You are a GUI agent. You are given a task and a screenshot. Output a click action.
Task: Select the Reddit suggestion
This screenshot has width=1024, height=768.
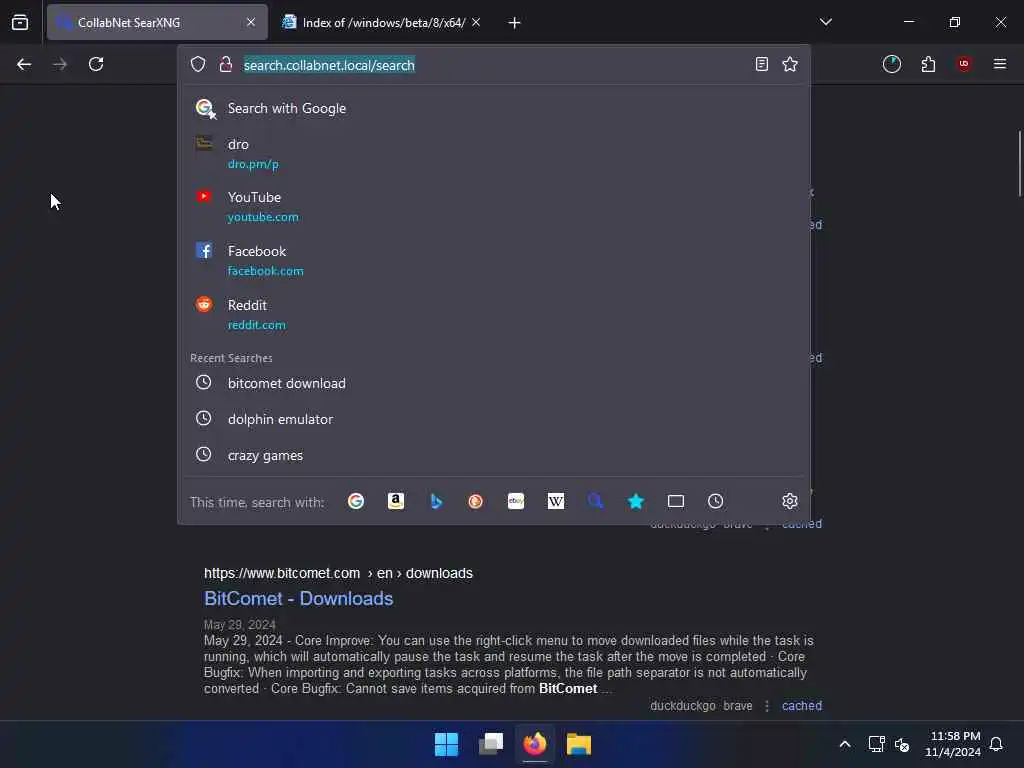[x=494, y=315]
